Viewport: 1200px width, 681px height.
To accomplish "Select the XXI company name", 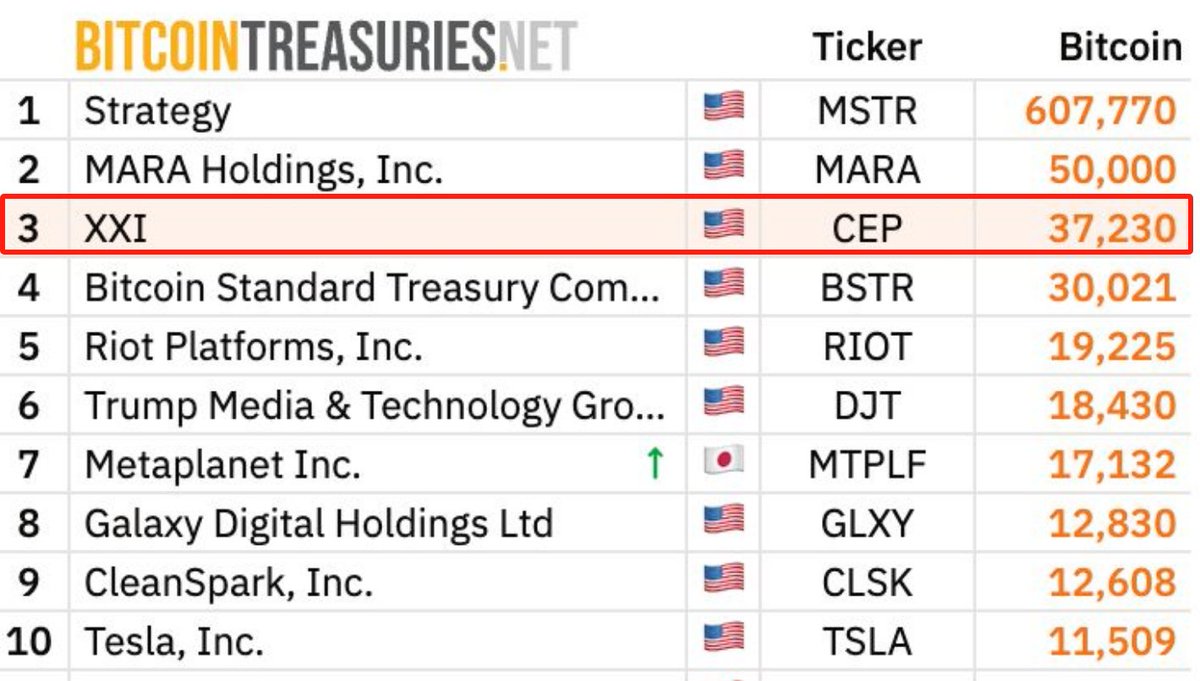I will (x=116, y=229).
